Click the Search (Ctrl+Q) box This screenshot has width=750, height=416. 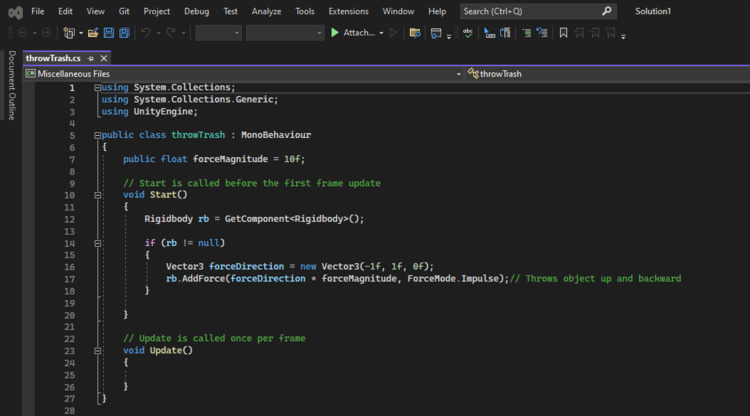(x=538, y=11)
